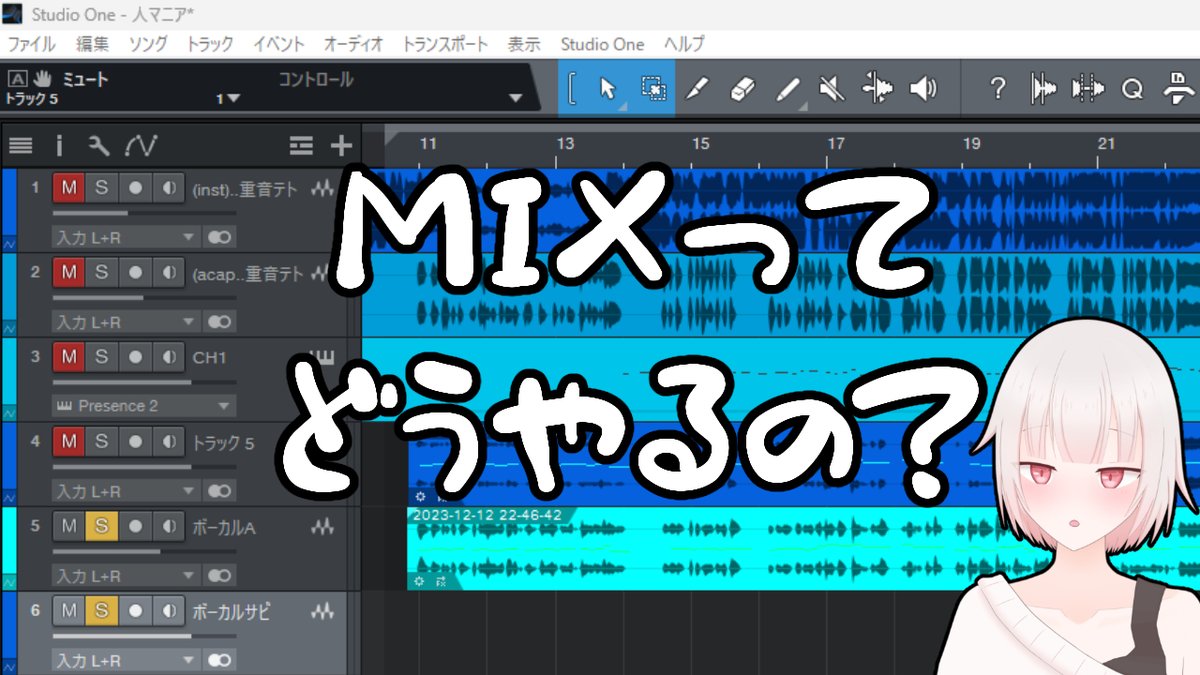
Task: Open the 表示 menu
Action: point(524,44)
